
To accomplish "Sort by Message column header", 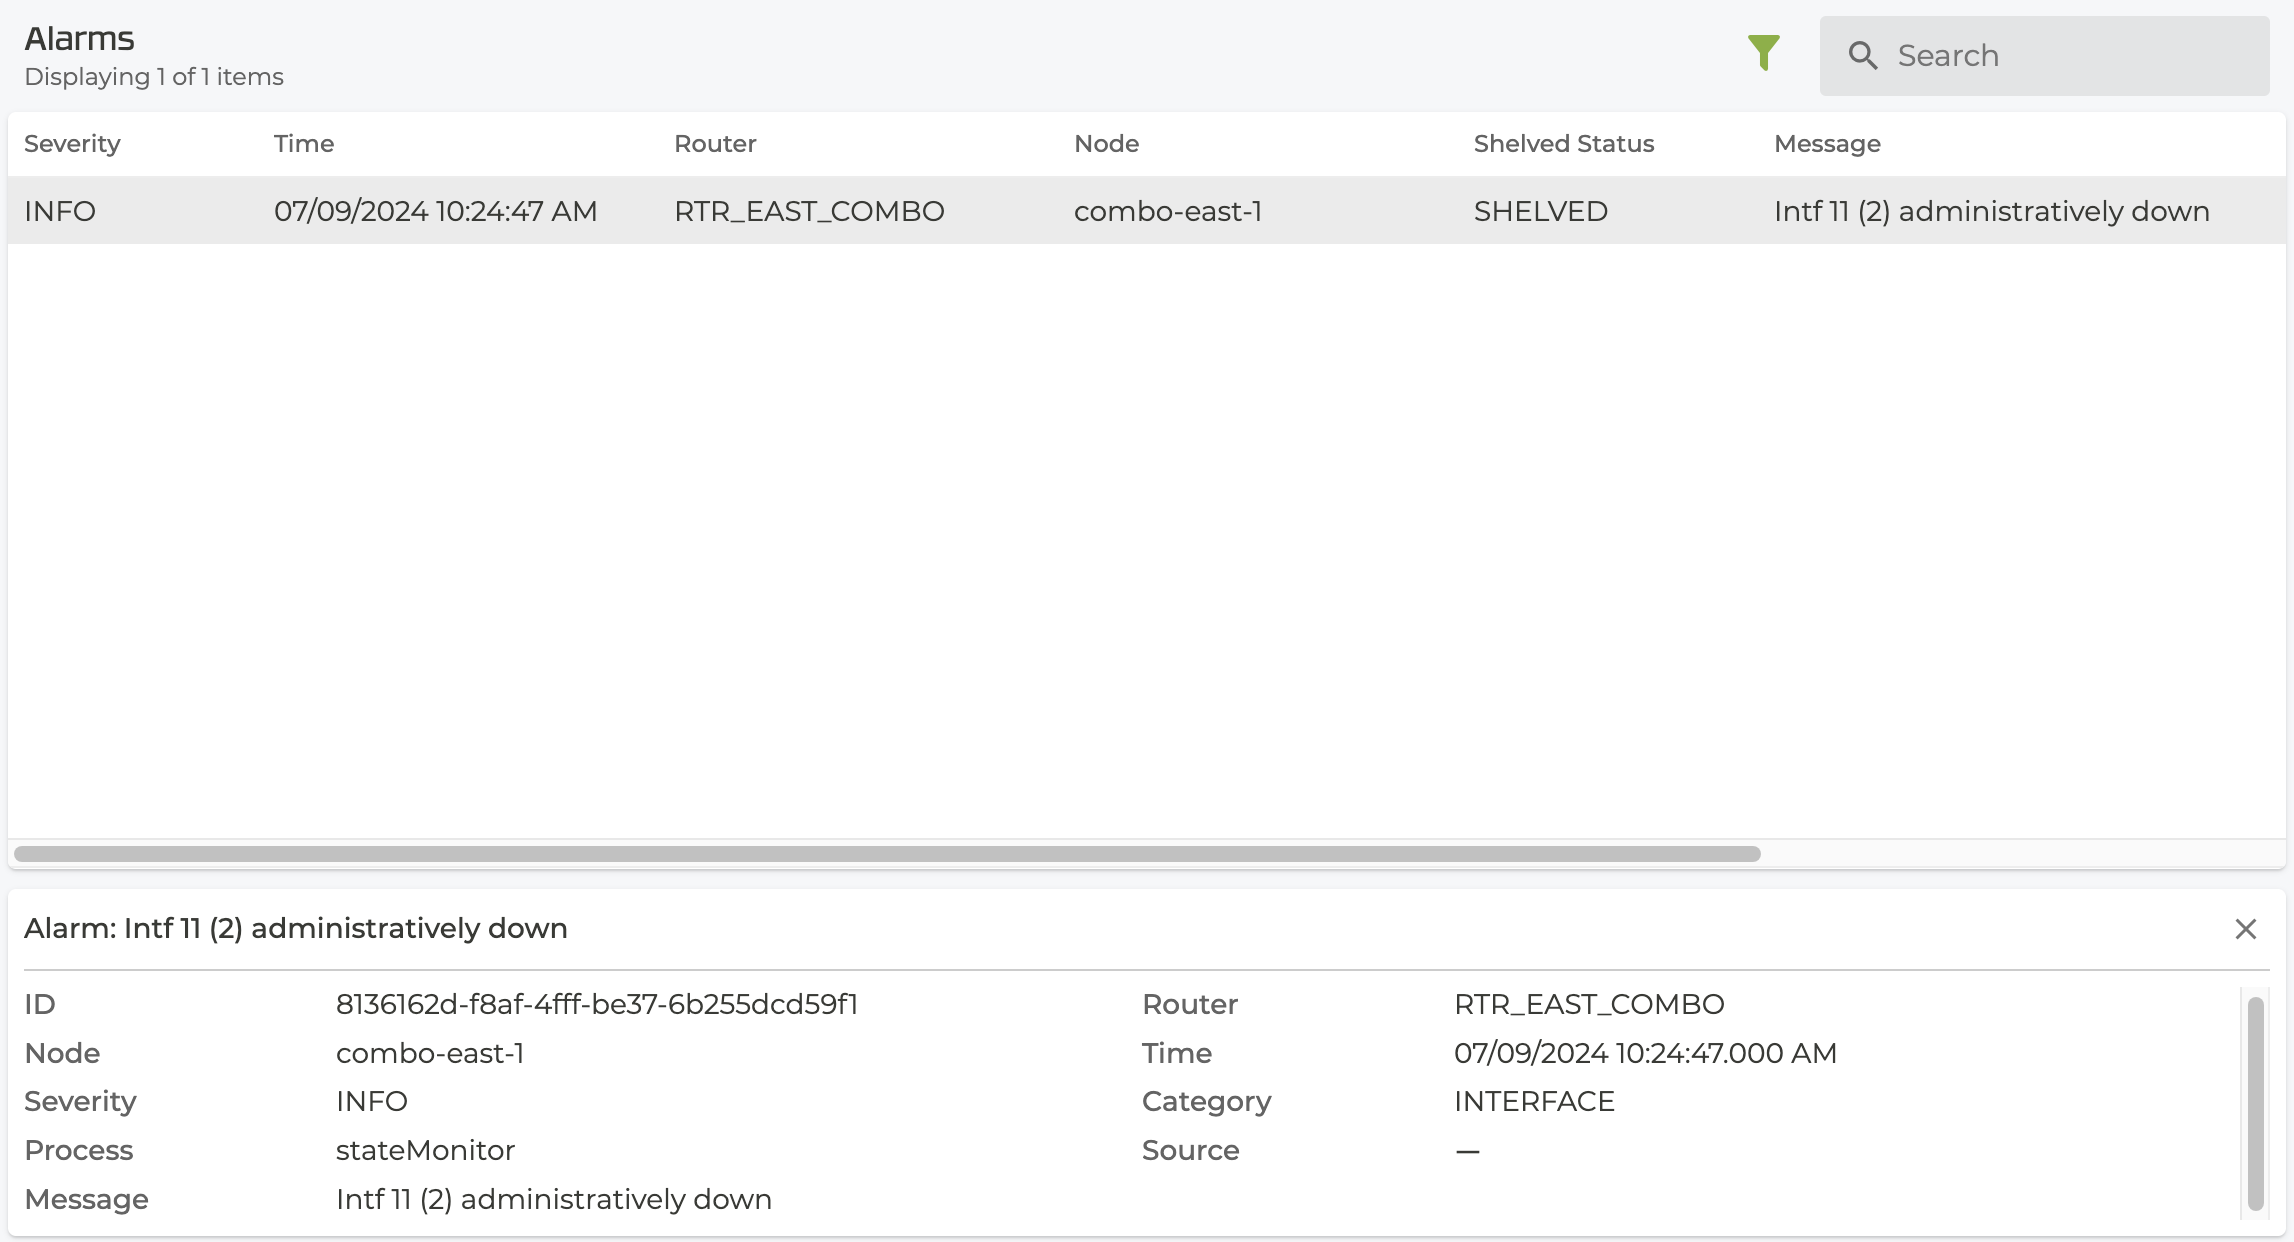I will click(1827, 144).
